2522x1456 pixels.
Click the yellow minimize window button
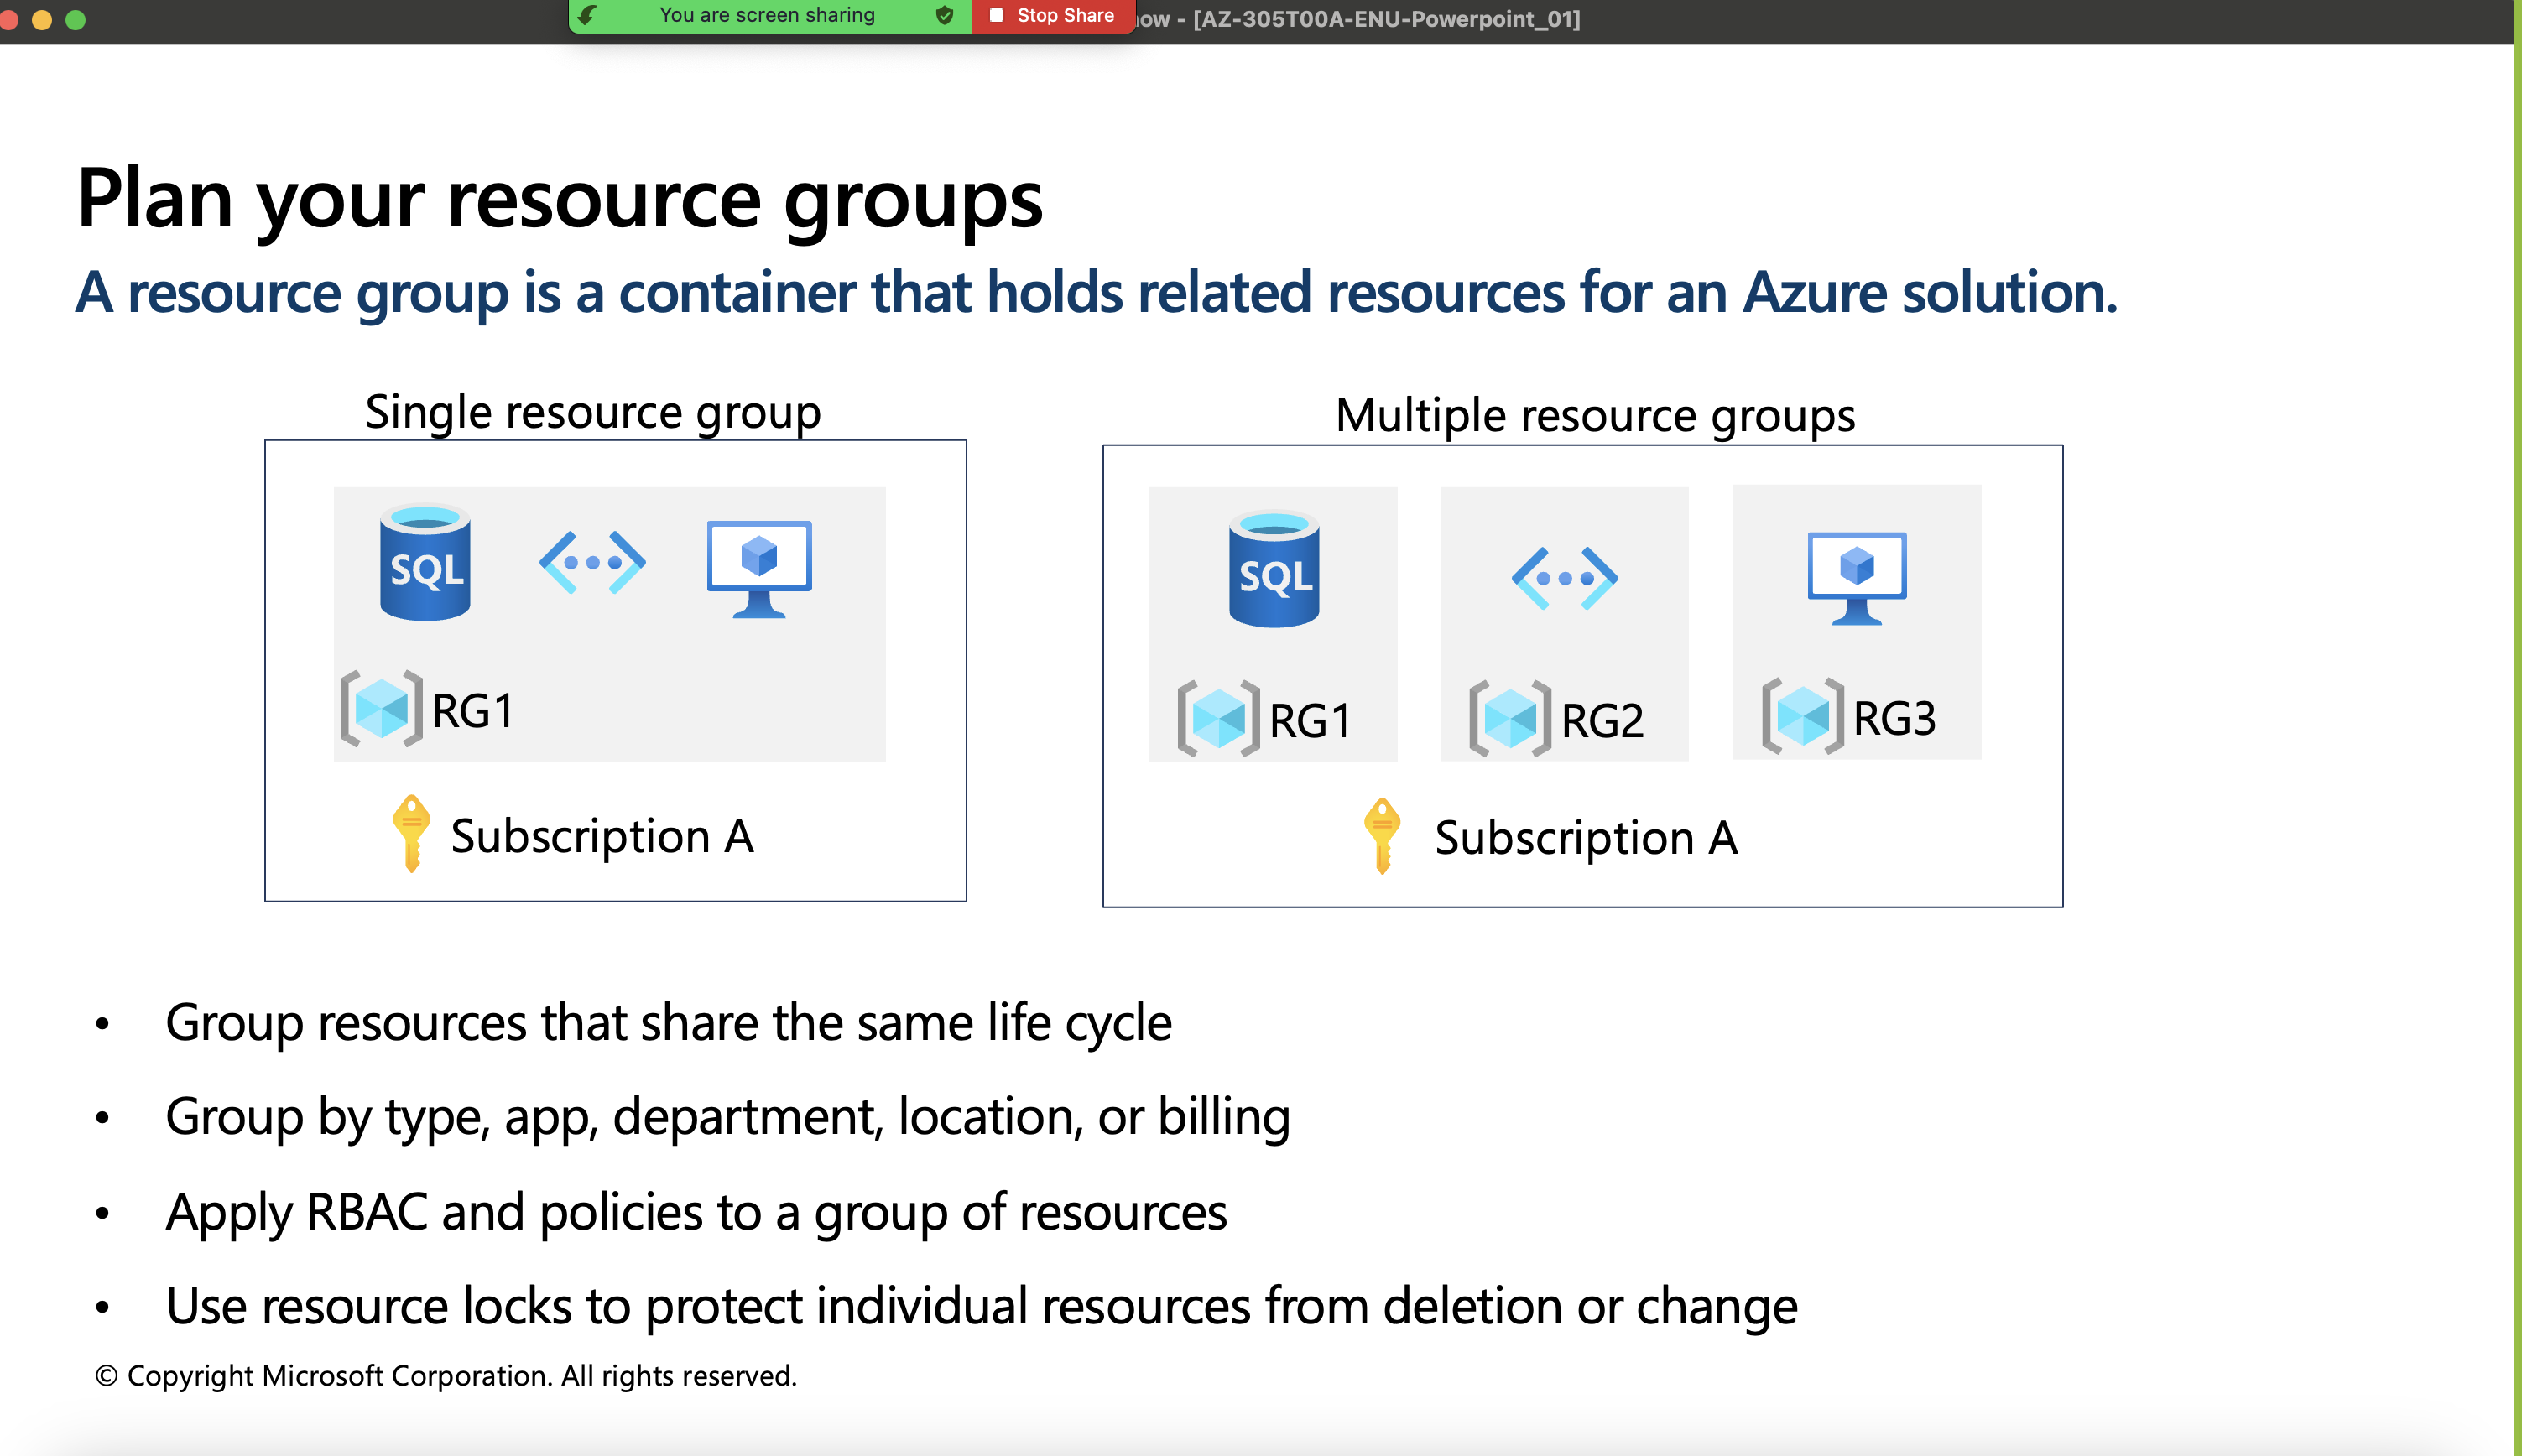tap(42, 20)
